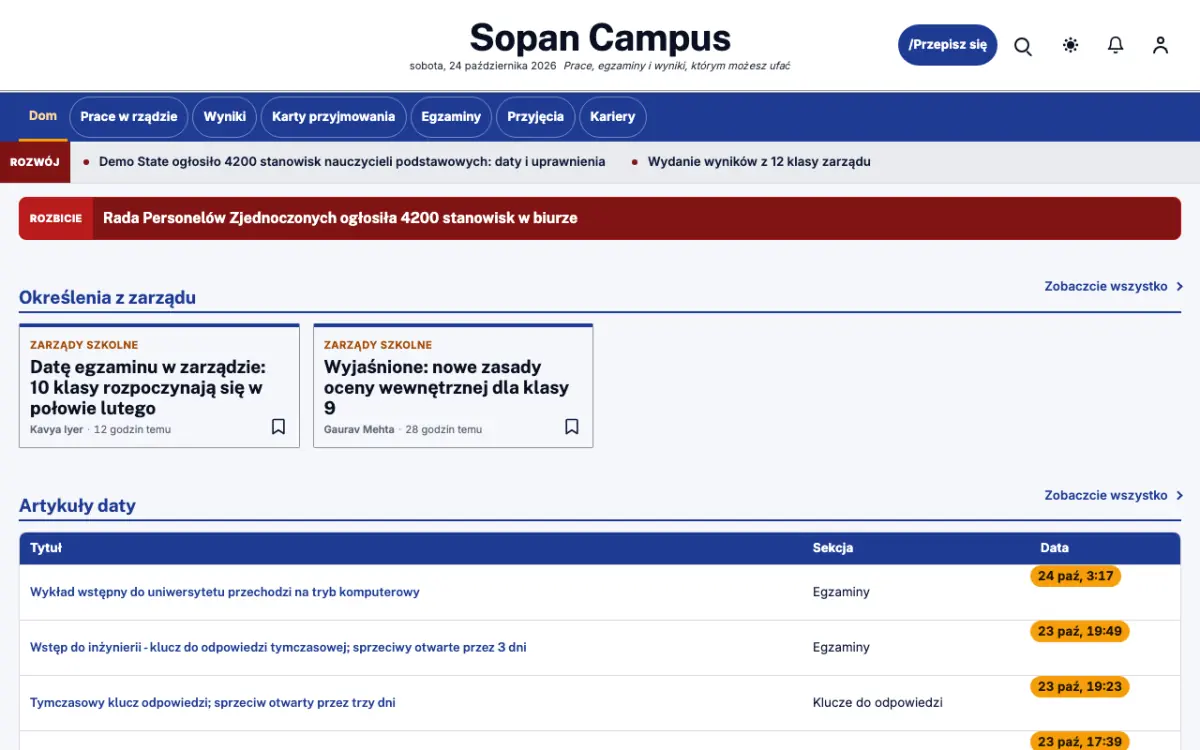Open the notifications bell icon
Image resolution: width=1200 pixels, height=750 pixels.
click(1116, 45)
